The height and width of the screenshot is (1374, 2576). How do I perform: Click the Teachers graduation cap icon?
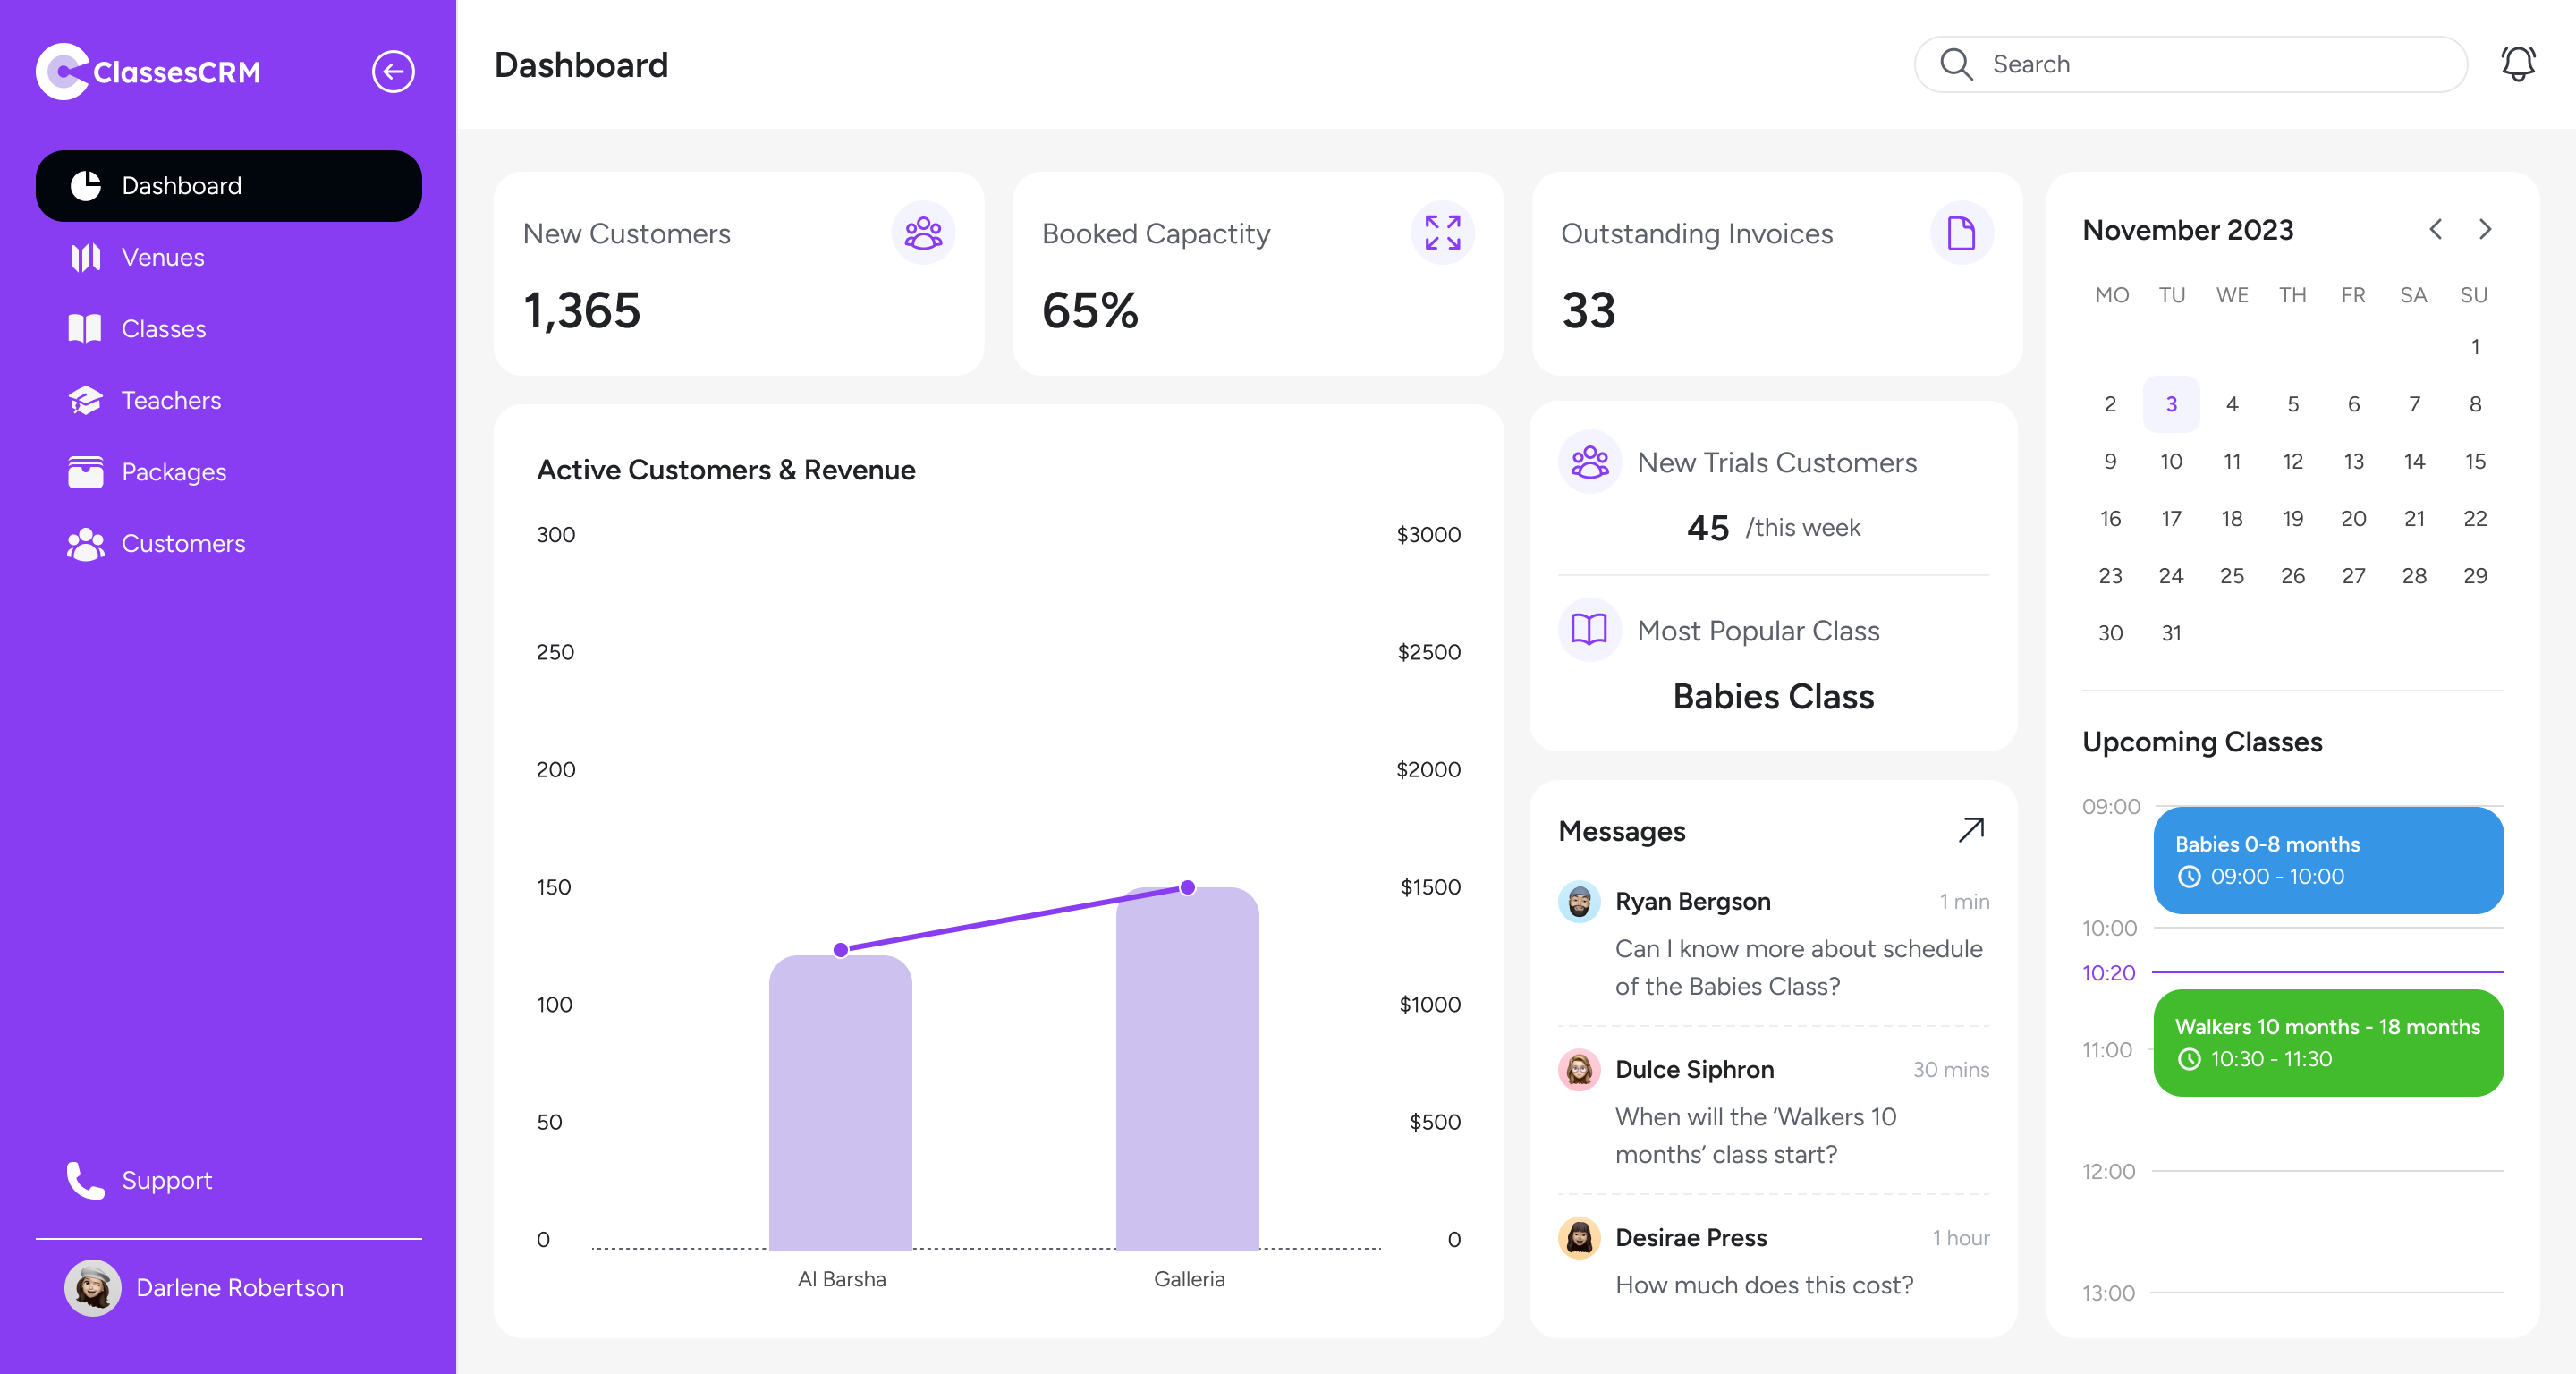point(84,400)
